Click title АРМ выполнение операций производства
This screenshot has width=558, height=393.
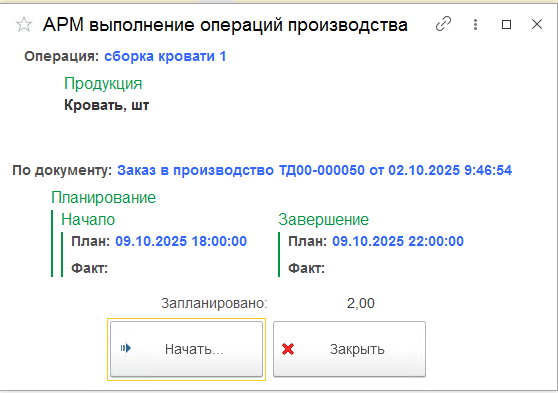(225, 25)
